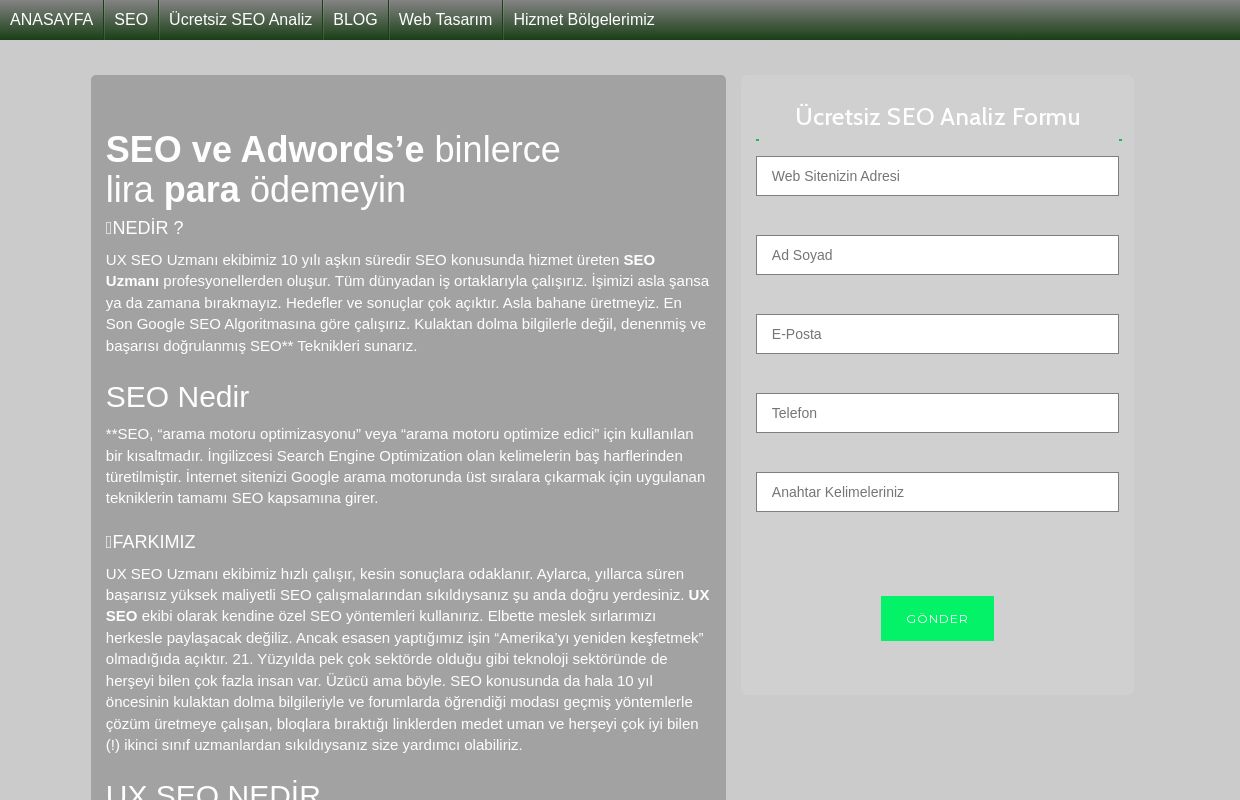
Task: Navigate to the BLOG page
Action: pos(355,20)
